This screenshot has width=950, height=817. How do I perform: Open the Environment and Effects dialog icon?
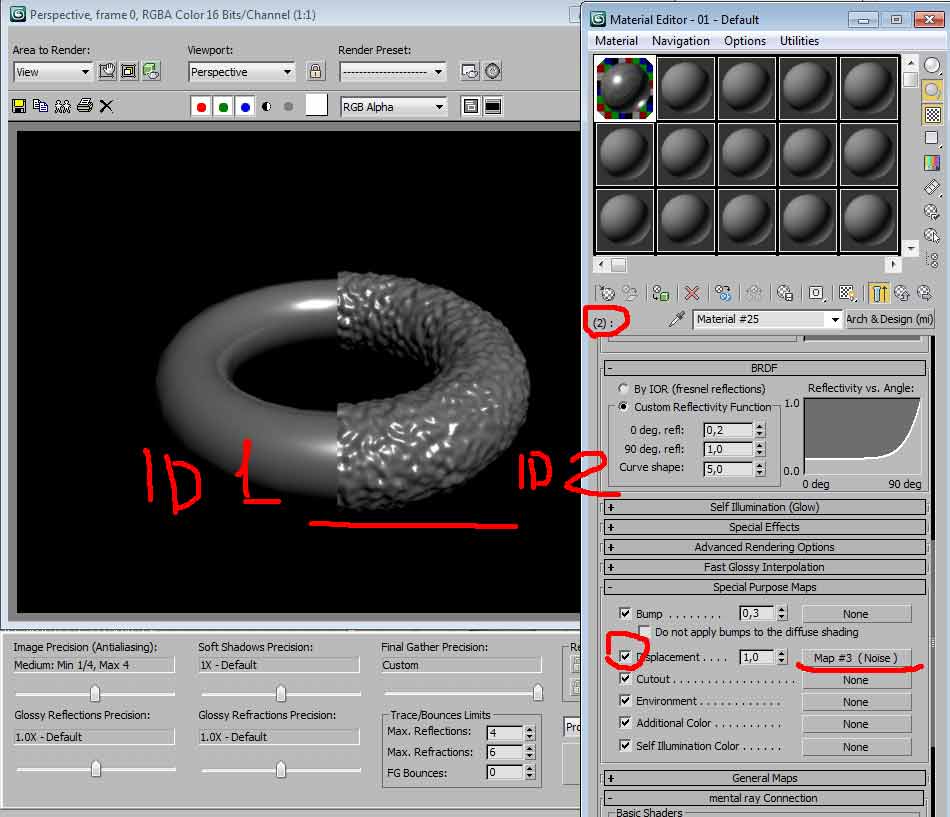(493, 72)
